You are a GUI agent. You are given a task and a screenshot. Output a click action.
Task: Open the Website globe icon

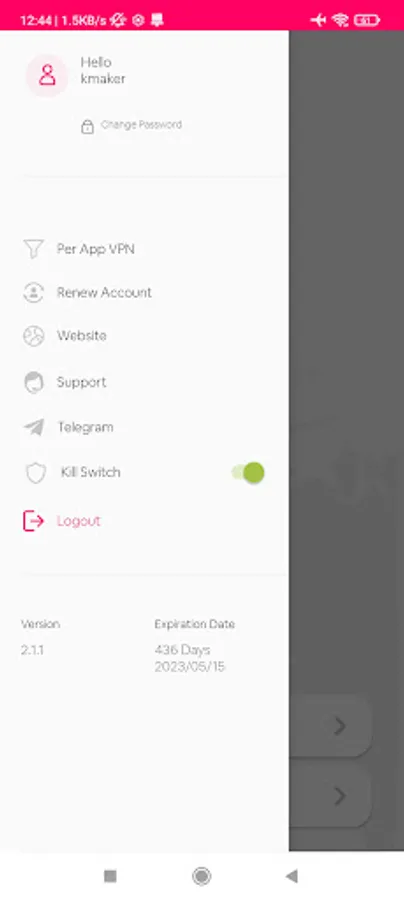click(33, 336)
